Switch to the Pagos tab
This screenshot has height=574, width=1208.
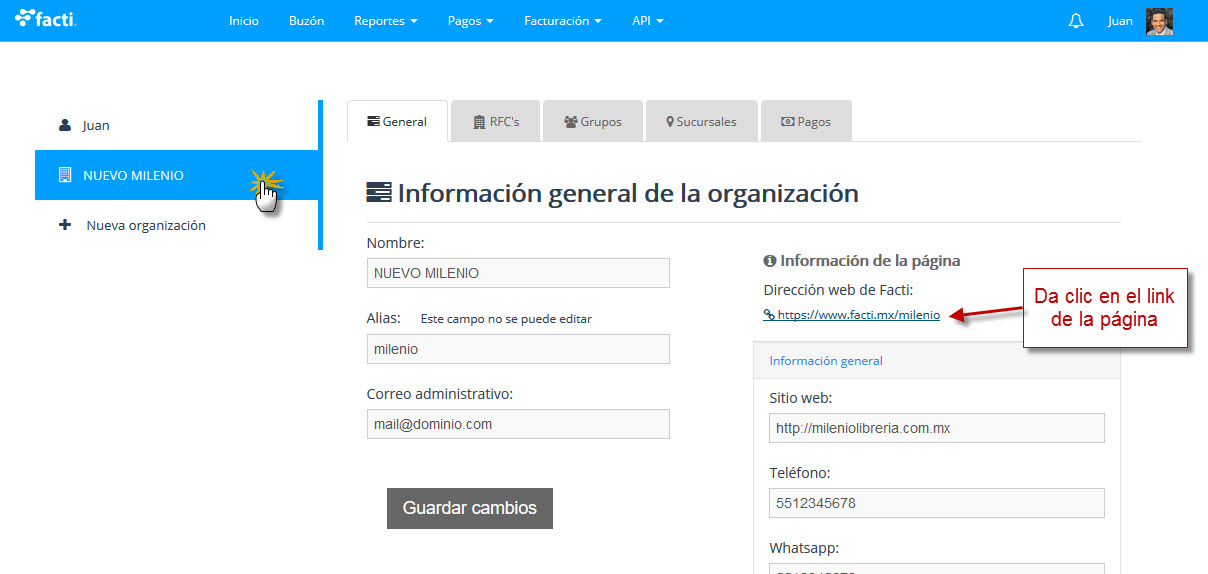pyautogui.click(x=806, y=121)
